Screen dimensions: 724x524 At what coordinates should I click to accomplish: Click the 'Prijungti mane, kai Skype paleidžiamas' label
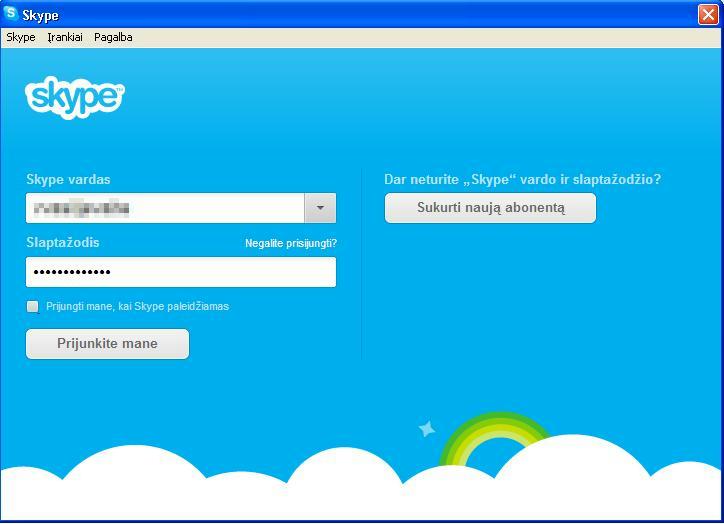[138, 307]
